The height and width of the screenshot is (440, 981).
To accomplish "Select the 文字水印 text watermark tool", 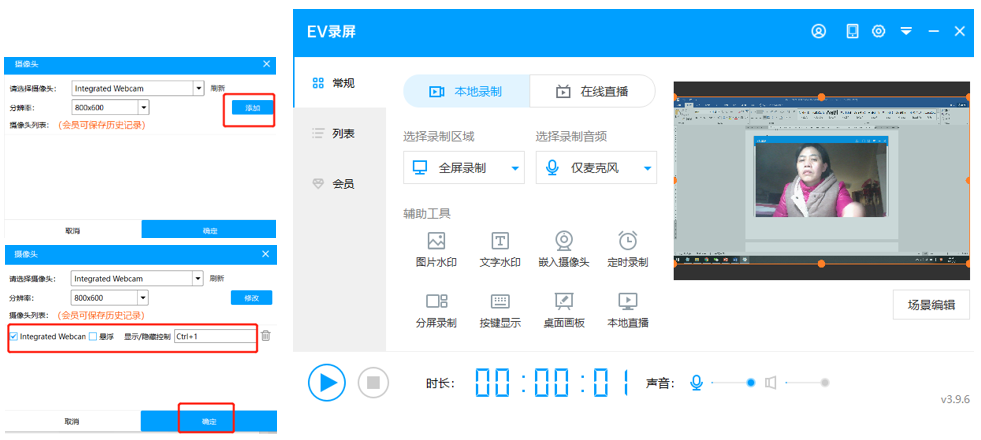I will tap(500, 249).
